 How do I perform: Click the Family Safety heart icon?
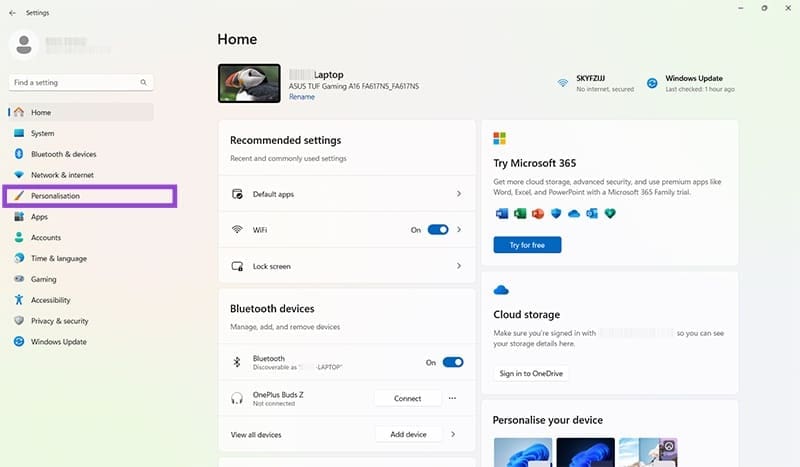610,213
